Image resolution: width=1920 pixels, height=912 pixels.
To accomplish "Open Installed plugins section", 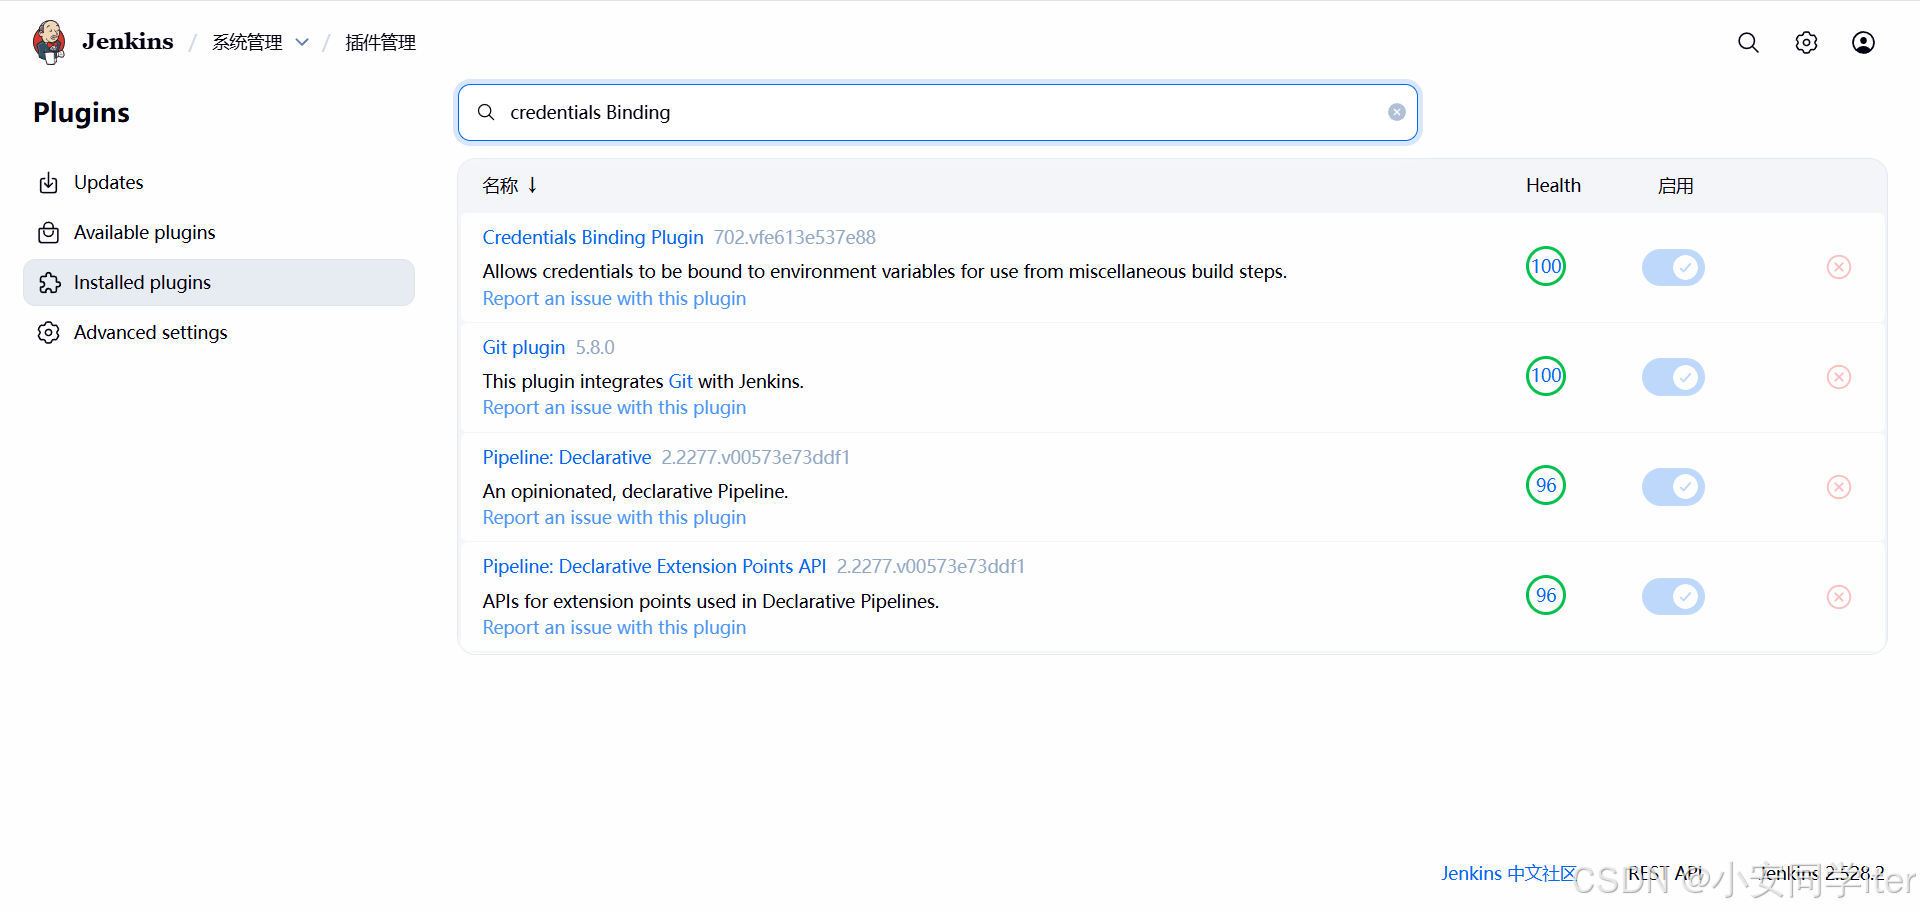I will (x=219, y=283).
